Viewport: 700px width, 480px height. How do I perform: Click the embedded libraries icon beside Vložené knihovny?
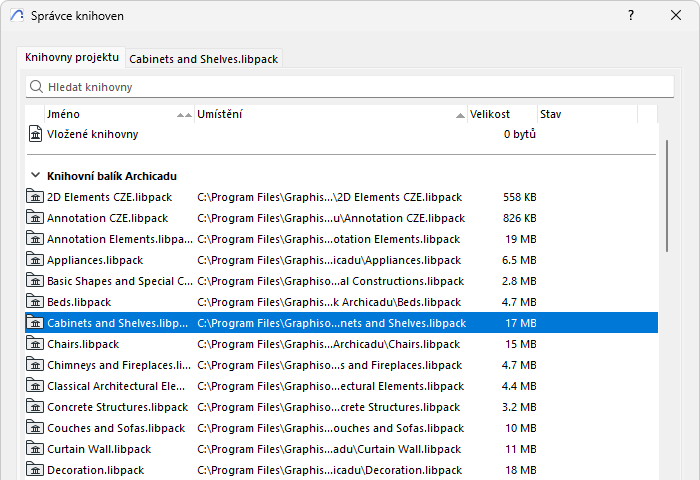pyautogui.click(x=35, y=134)
